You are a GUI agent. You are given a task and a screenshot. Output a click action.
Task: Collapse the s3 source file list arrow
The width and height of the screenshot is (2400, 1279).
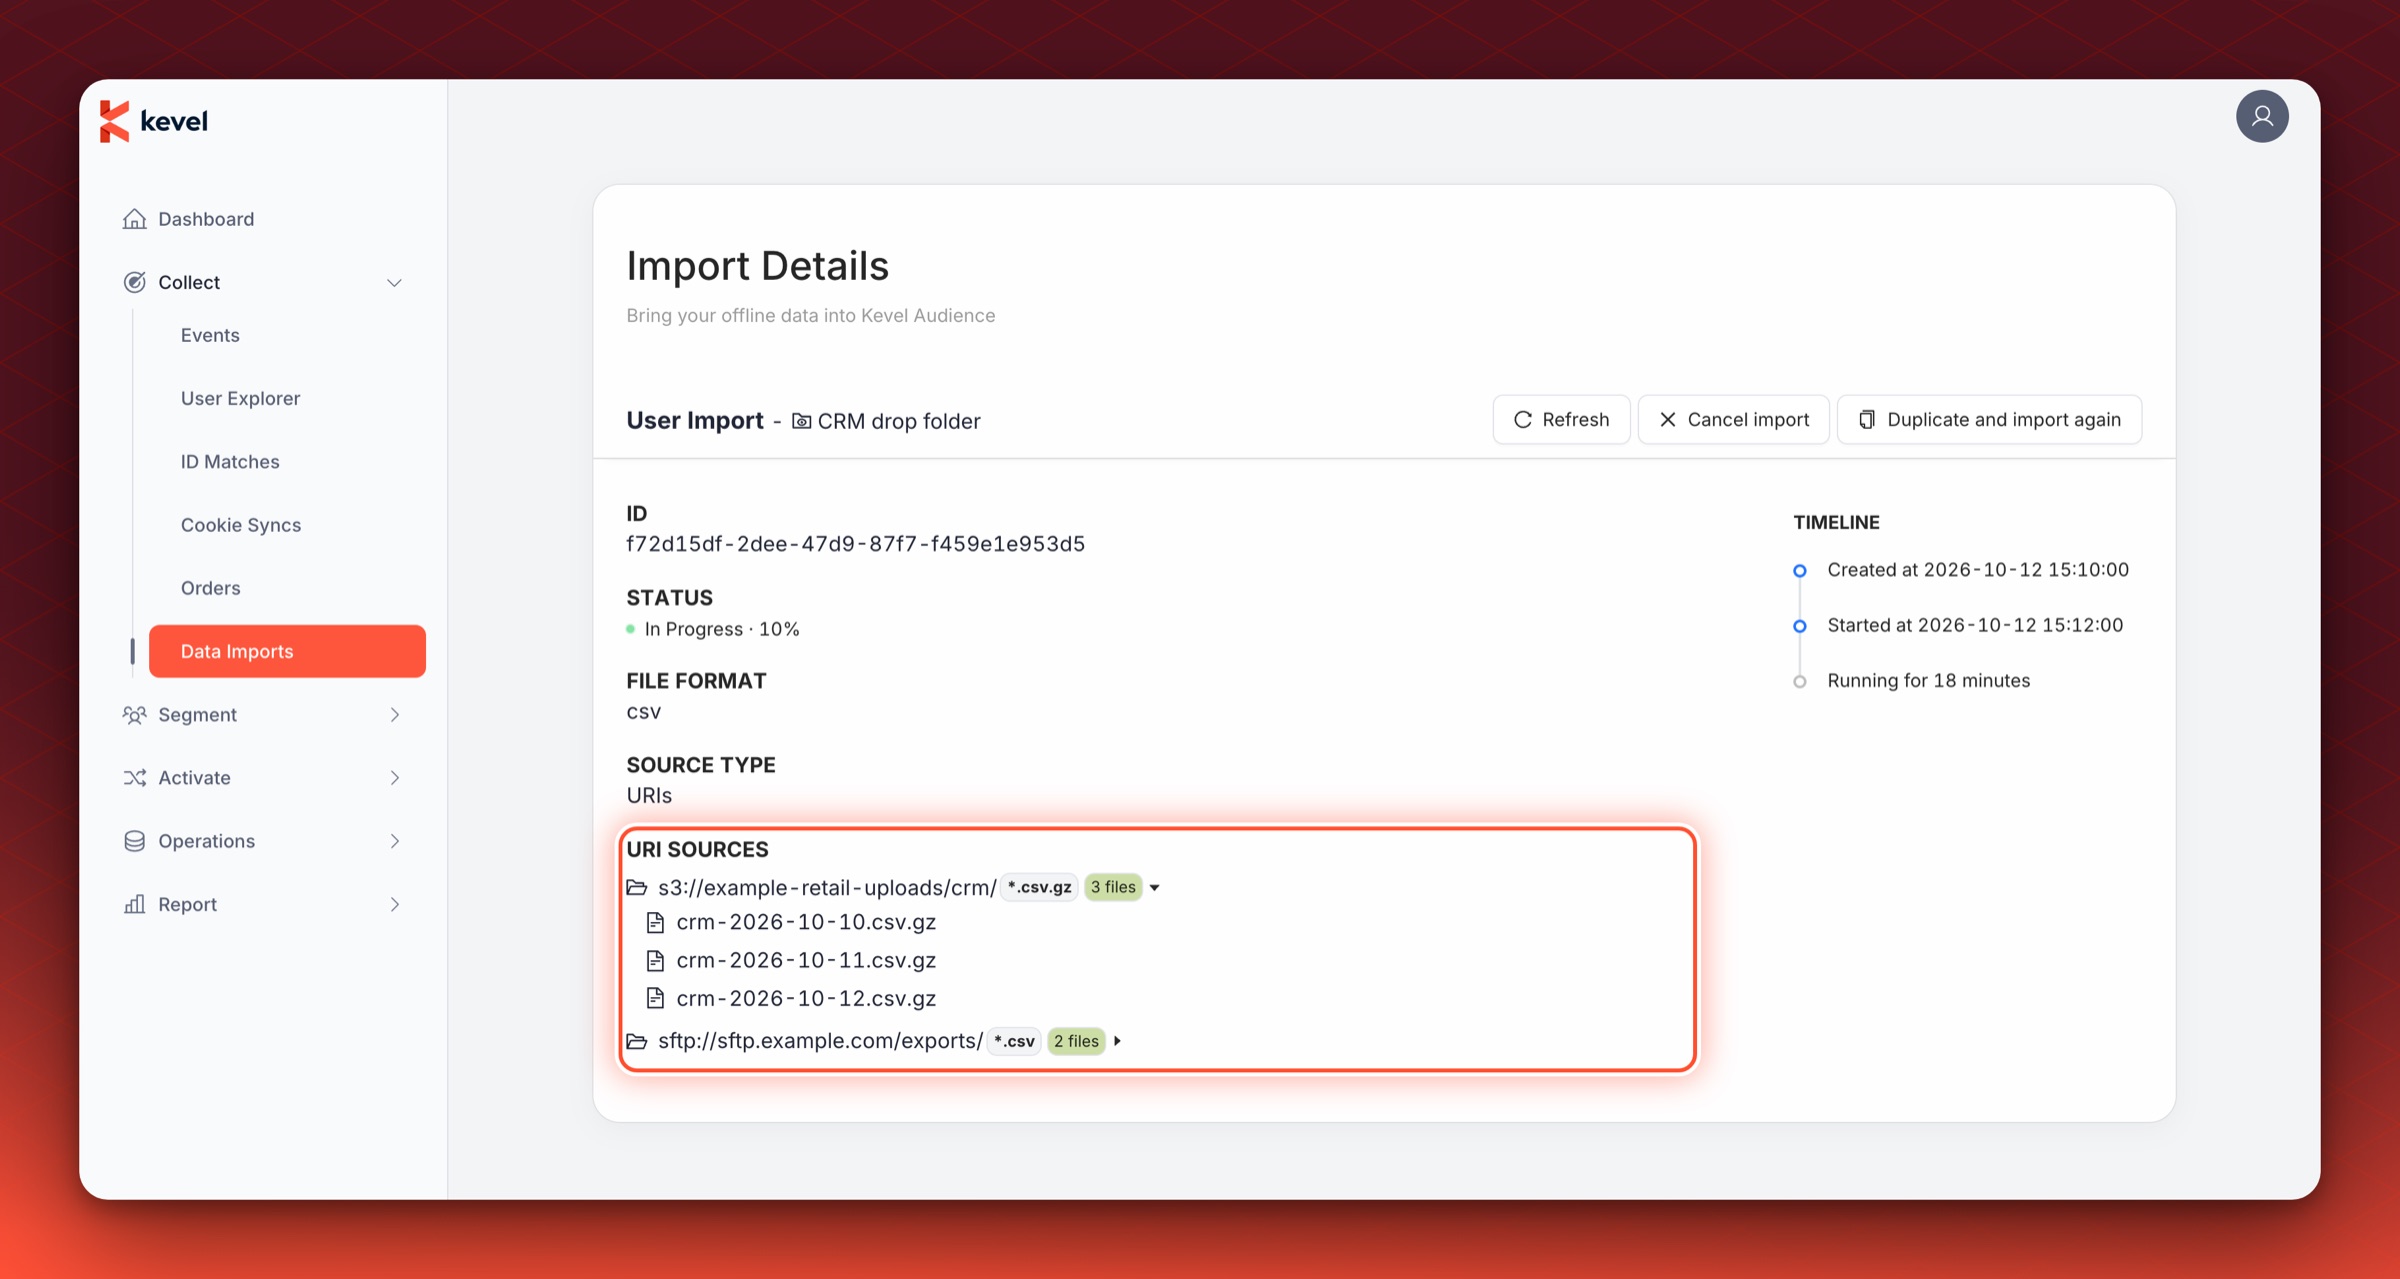pos(1154,888)
